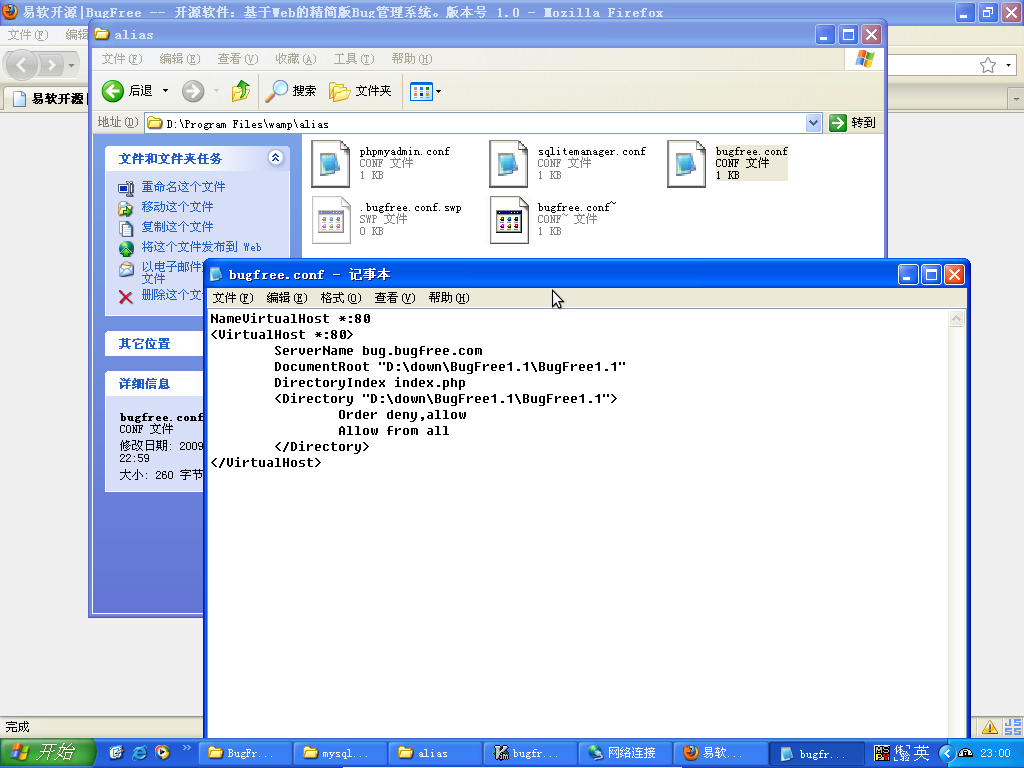Switch to the BugFr folder taskbar button
This screenshot has width=1024, height=768.
pos(245,753)
